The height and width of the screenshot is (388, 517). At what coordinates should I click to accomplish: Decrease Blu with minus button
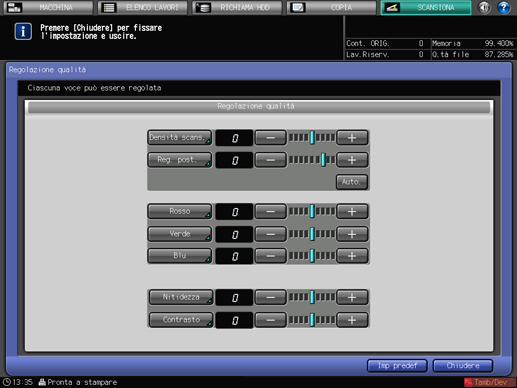pos(270,256)
